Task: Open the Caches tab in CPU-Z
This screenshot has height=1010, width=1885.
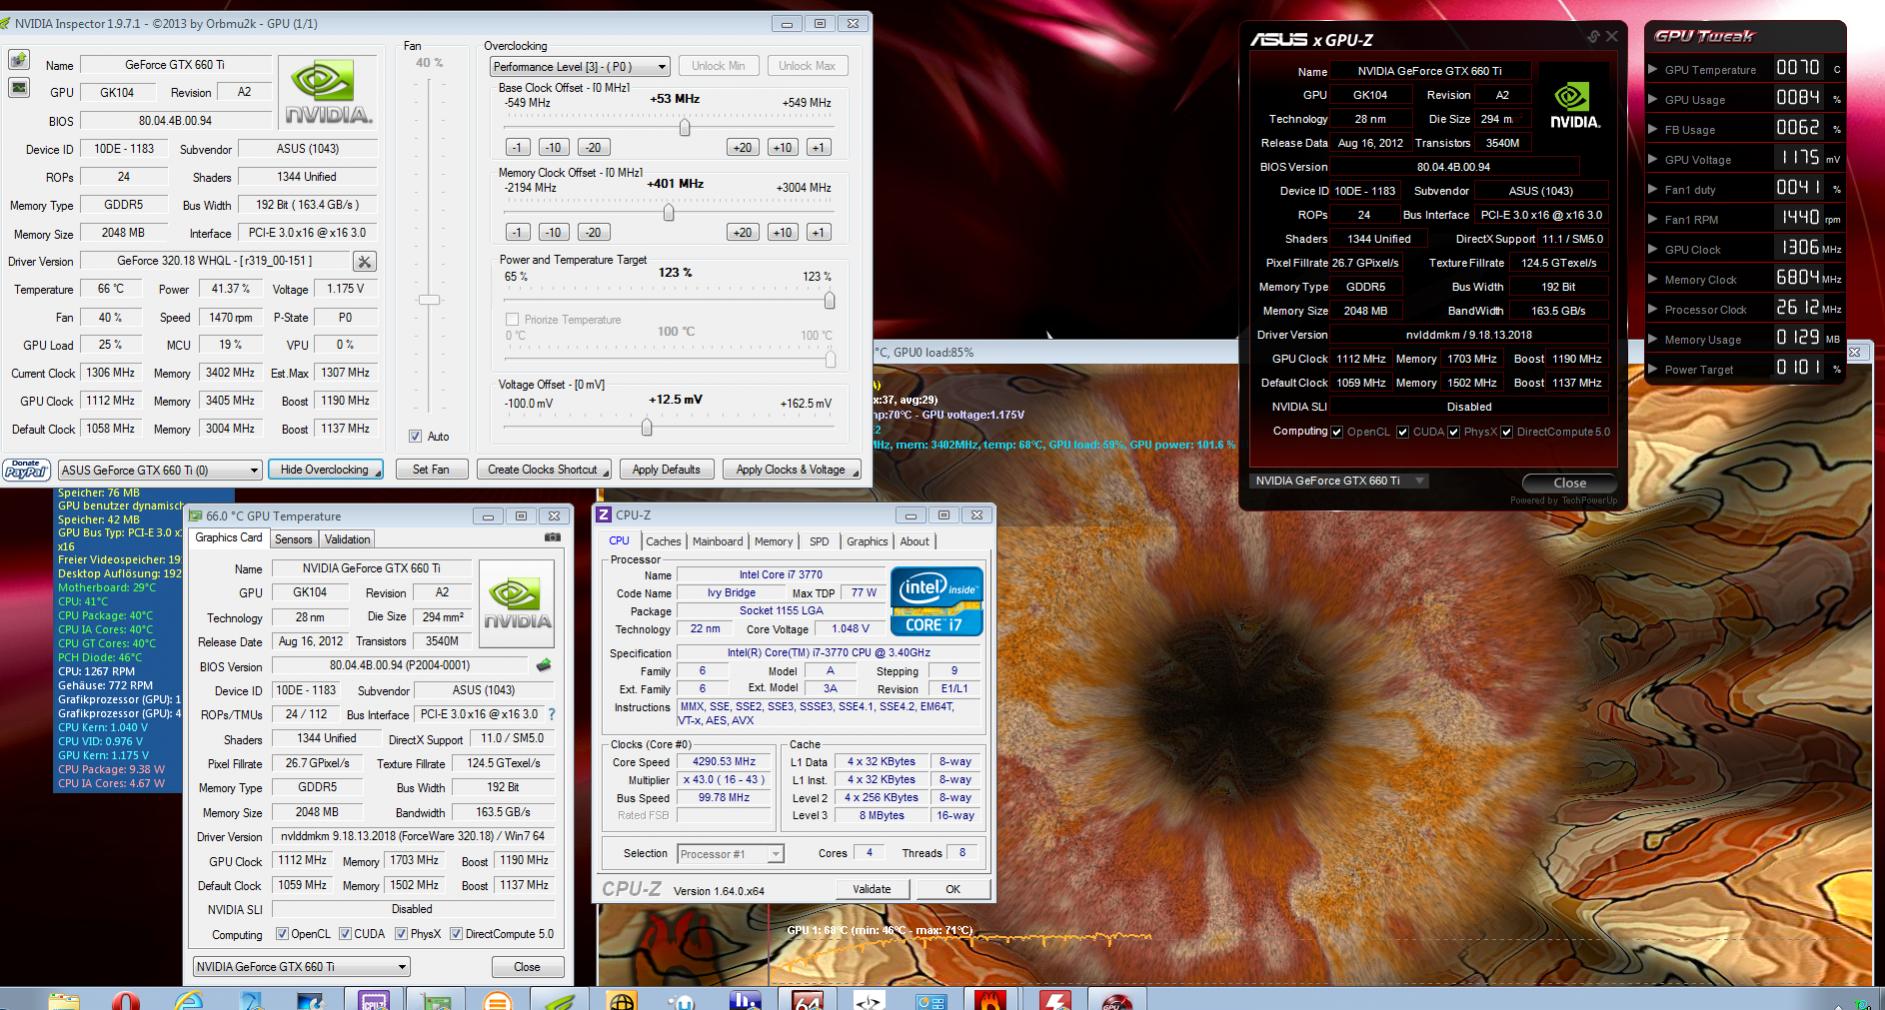Action: [x=663, y=541]
